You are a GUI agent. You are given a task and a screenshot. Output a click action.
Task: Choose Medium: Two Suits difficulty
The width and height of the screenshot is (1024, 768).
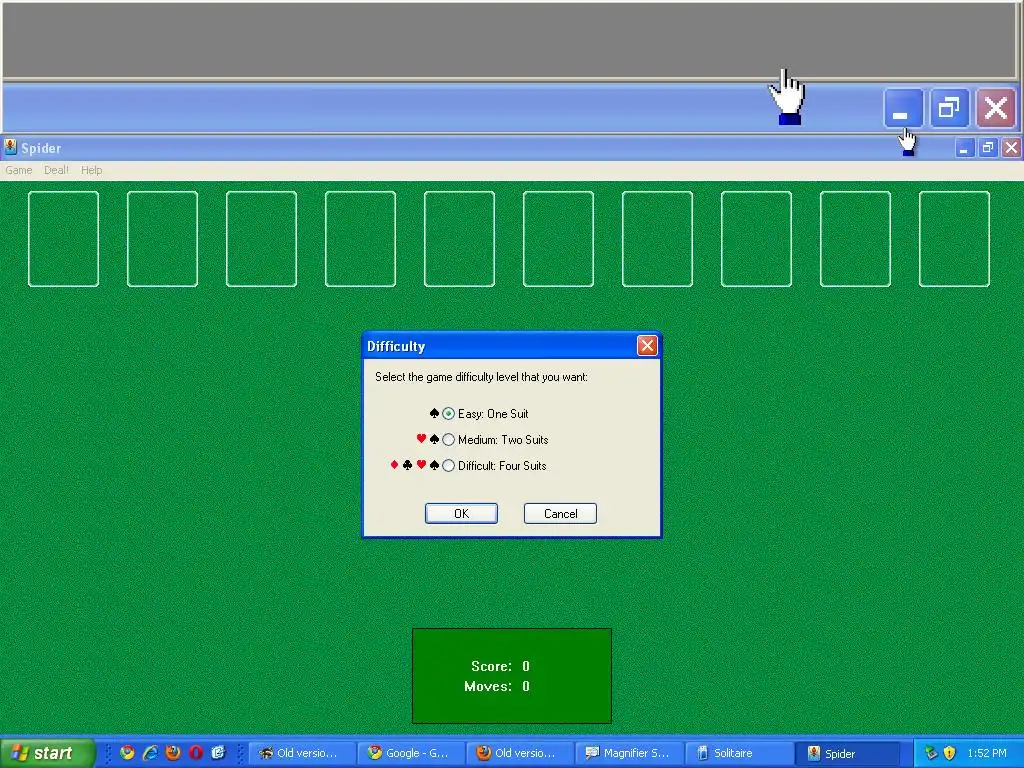[x=448, y=440]
